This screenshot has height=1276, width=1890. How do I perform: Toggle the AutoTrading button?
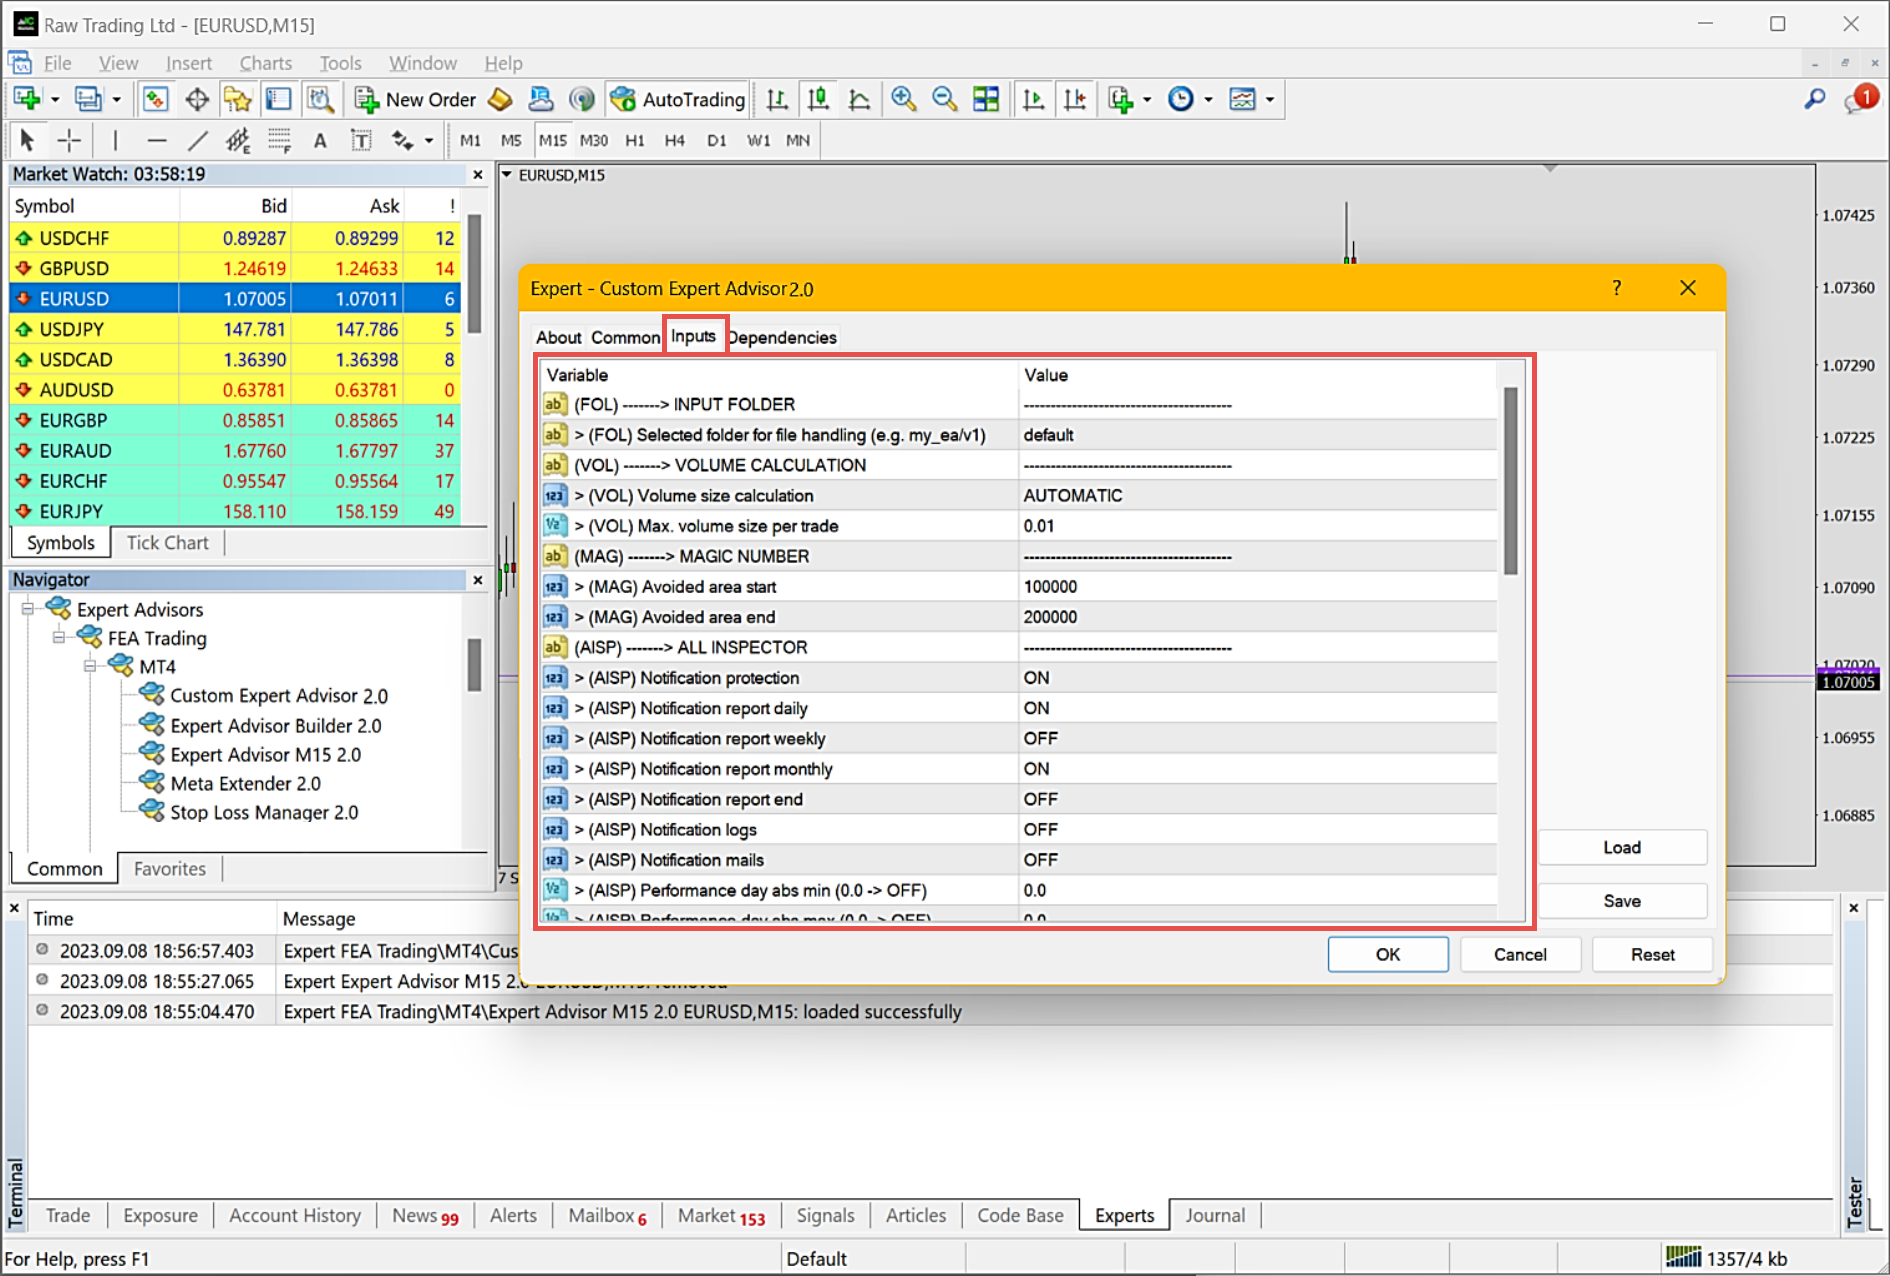tap(678, 99)
